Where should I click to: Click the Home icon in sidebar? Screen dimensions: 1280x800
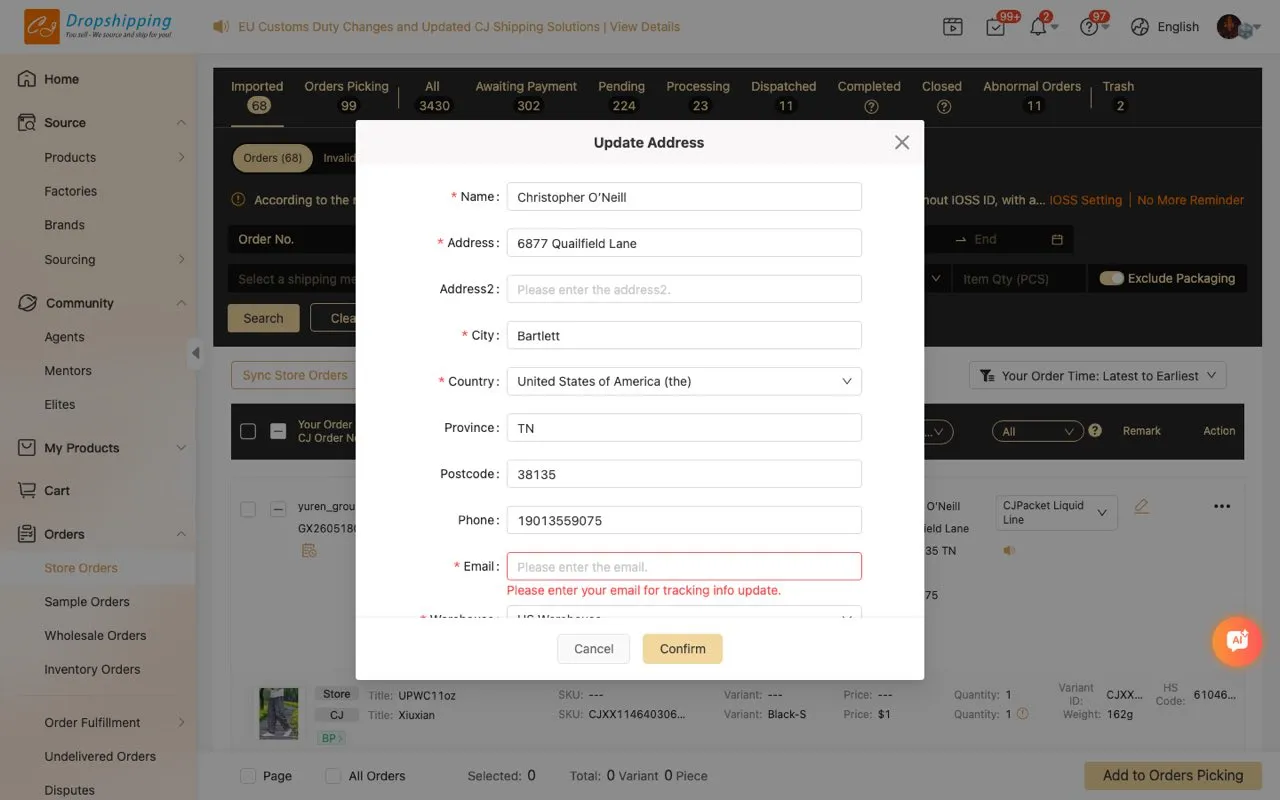tap(27, 79)
